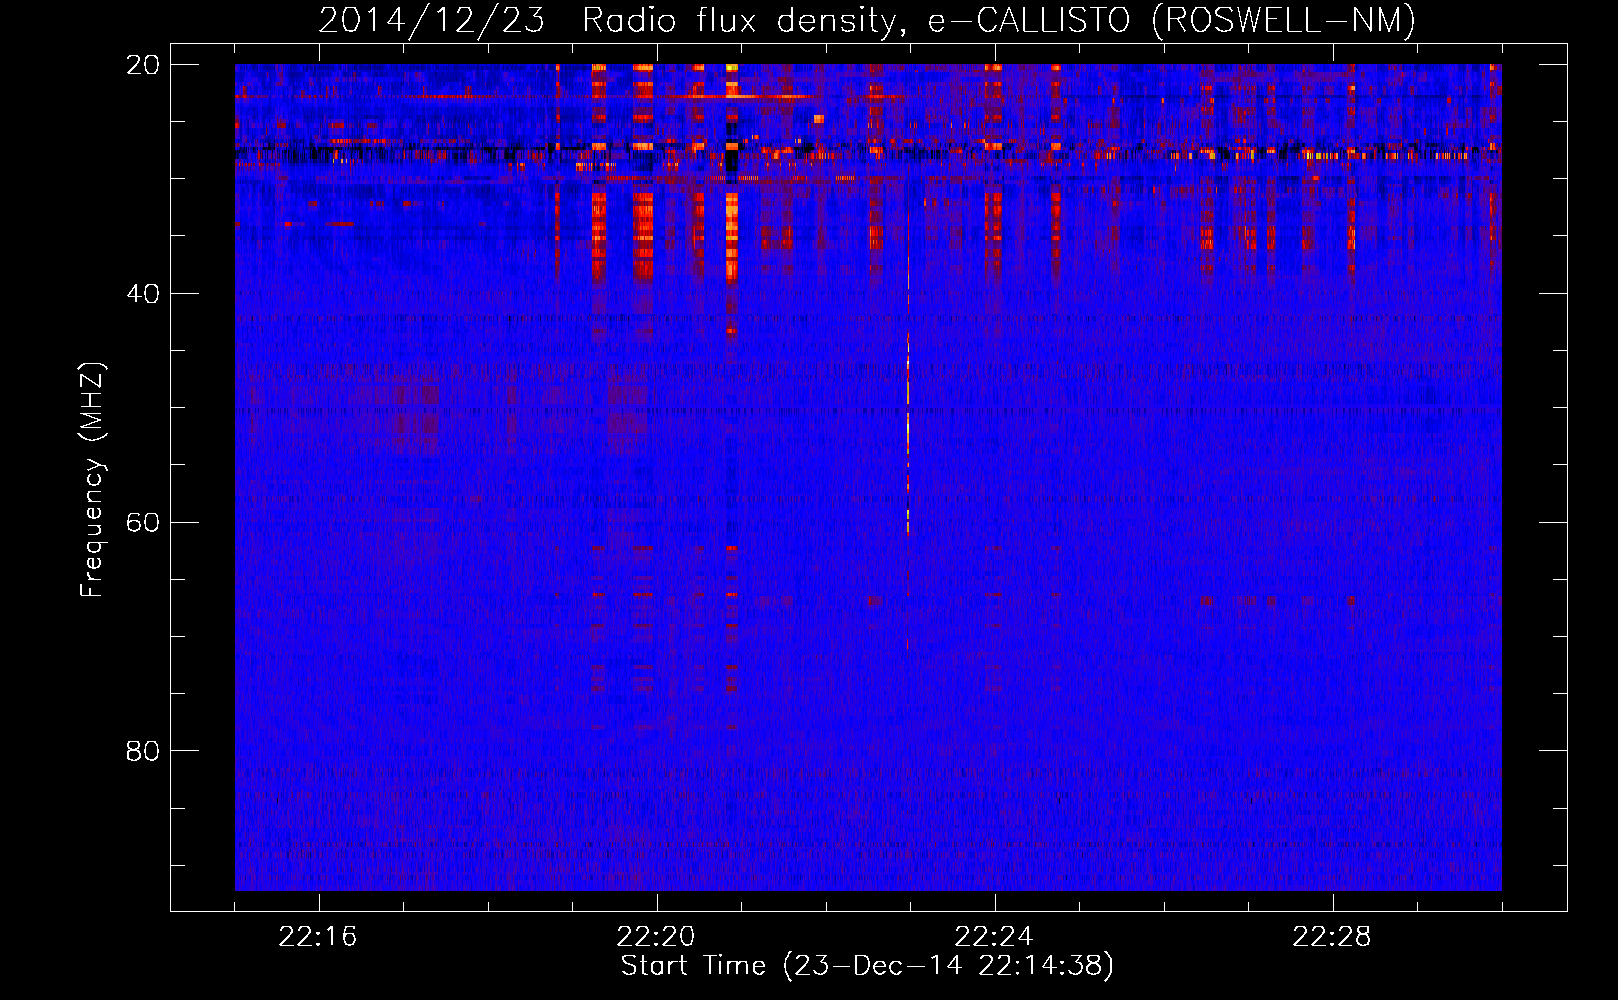Click the '20' frequency tick label
The image size is (1618, 1000).
(x=143, y=65)
